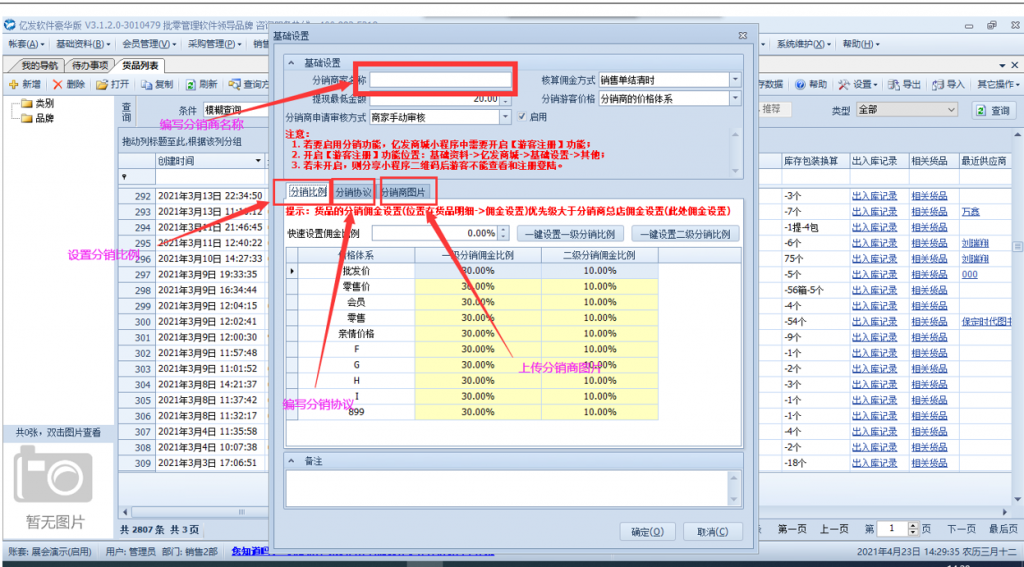The height and width of the screenshot is (567, 1024).
Task: Open the 类型 全部 combo box
Action: tap(906, 110)
